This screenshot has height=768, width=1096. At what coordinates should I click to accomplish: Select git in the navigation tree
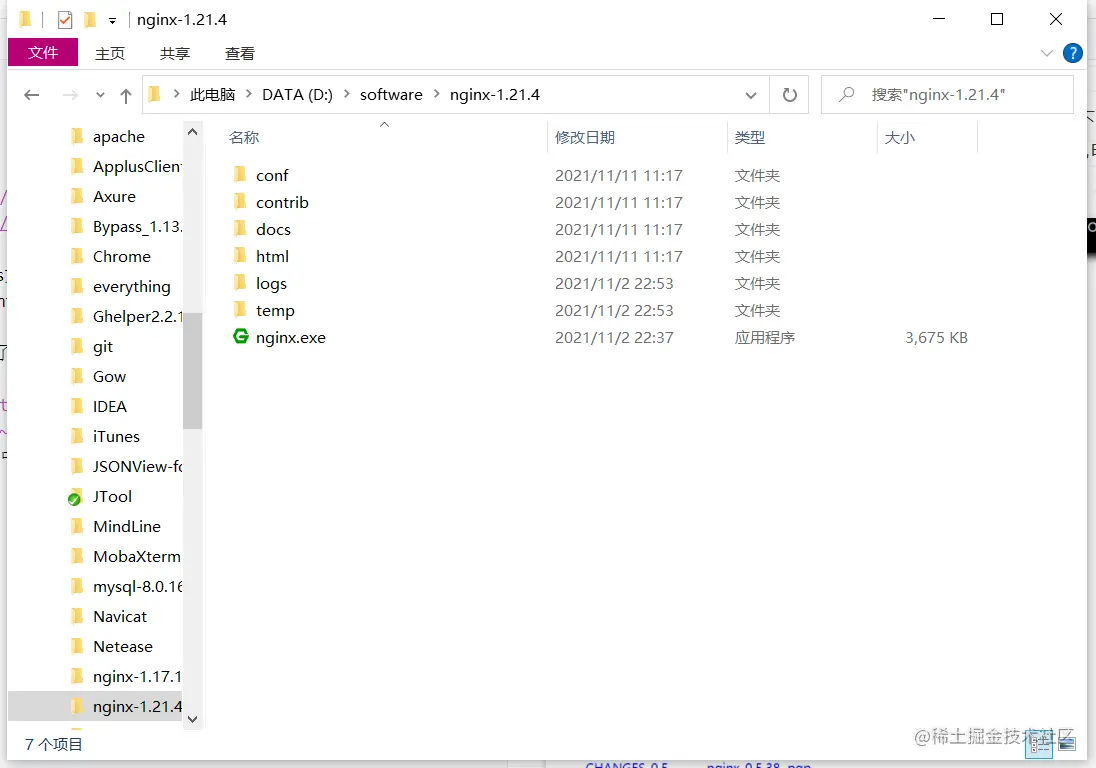coord(103,347)
